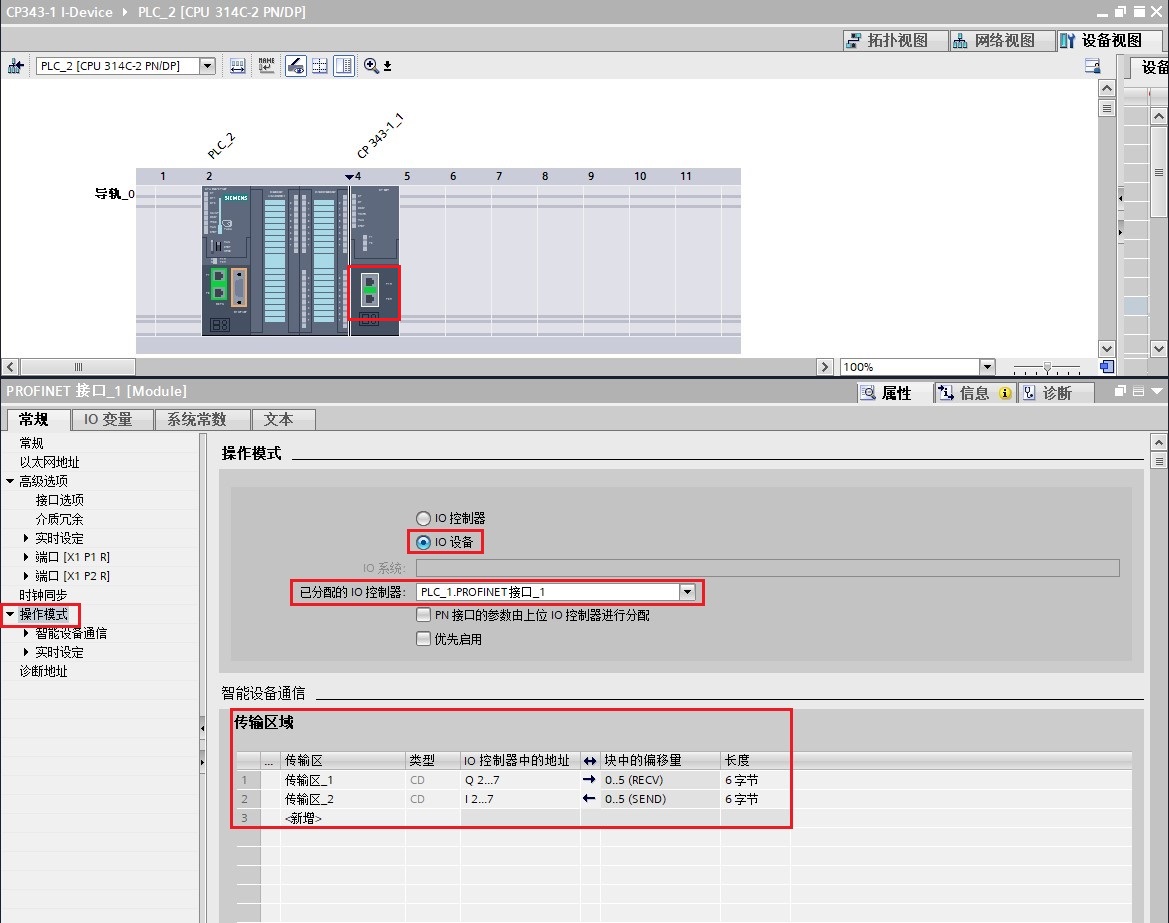Switch to the 网络视图 tab
Viewport: 1169px width, 923px height.
1002,40
